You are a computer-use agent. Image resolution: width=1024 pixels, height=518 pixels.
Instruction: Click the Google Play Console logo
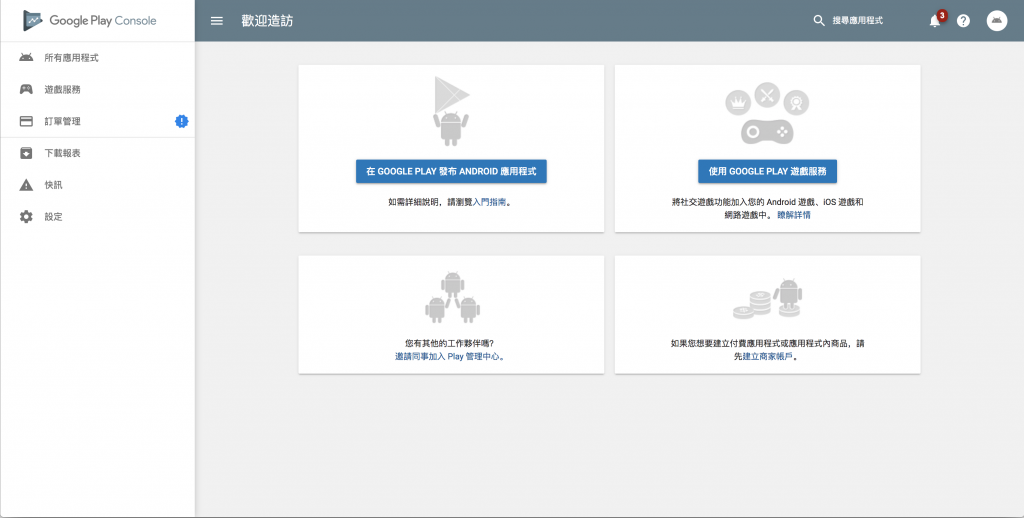point(90,20)
